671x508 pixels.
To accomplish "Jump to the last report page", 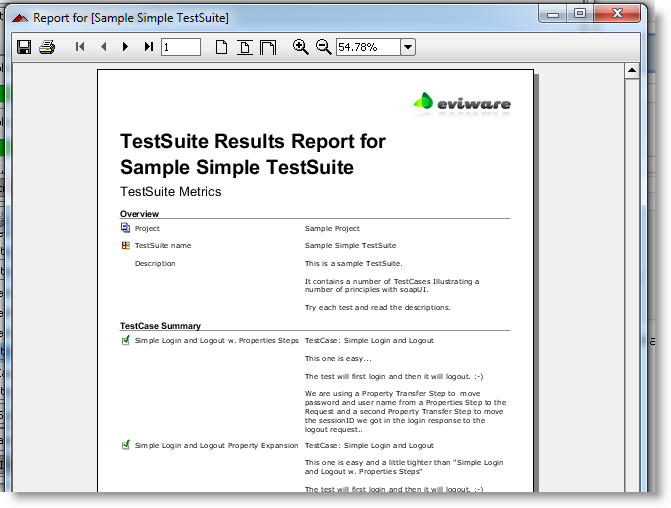I will click(x=148, y=46).
